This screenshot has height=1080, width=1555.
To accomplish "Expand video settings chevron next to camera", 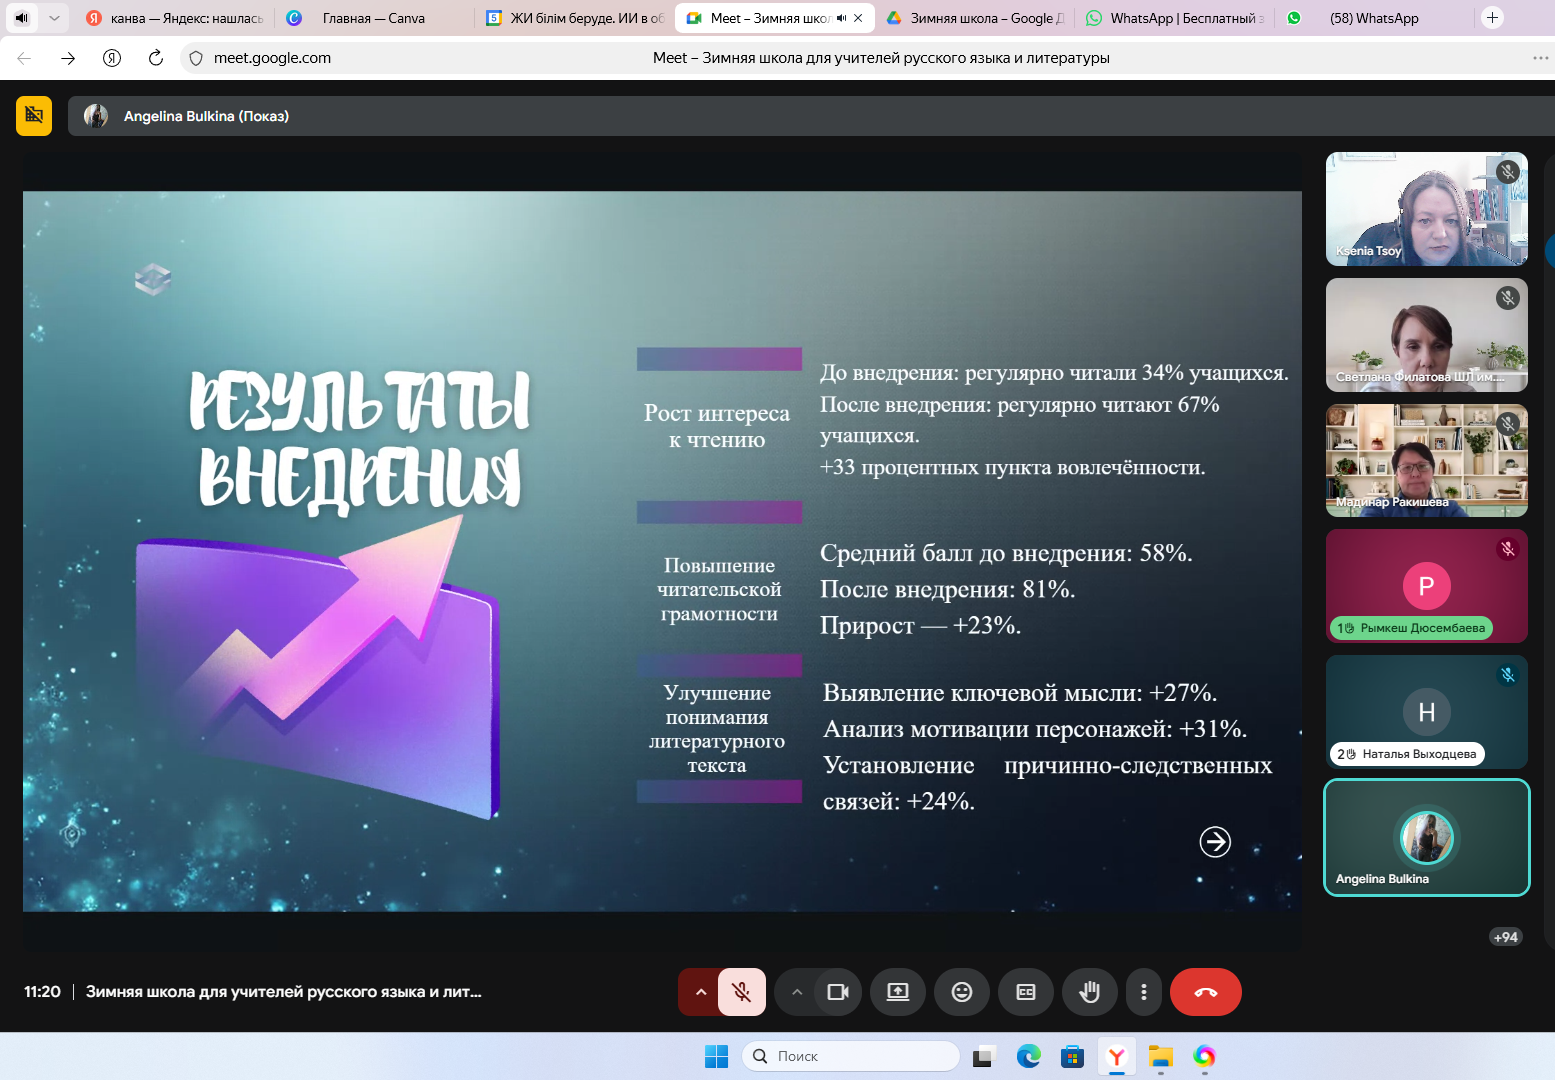I will (797, 992).
